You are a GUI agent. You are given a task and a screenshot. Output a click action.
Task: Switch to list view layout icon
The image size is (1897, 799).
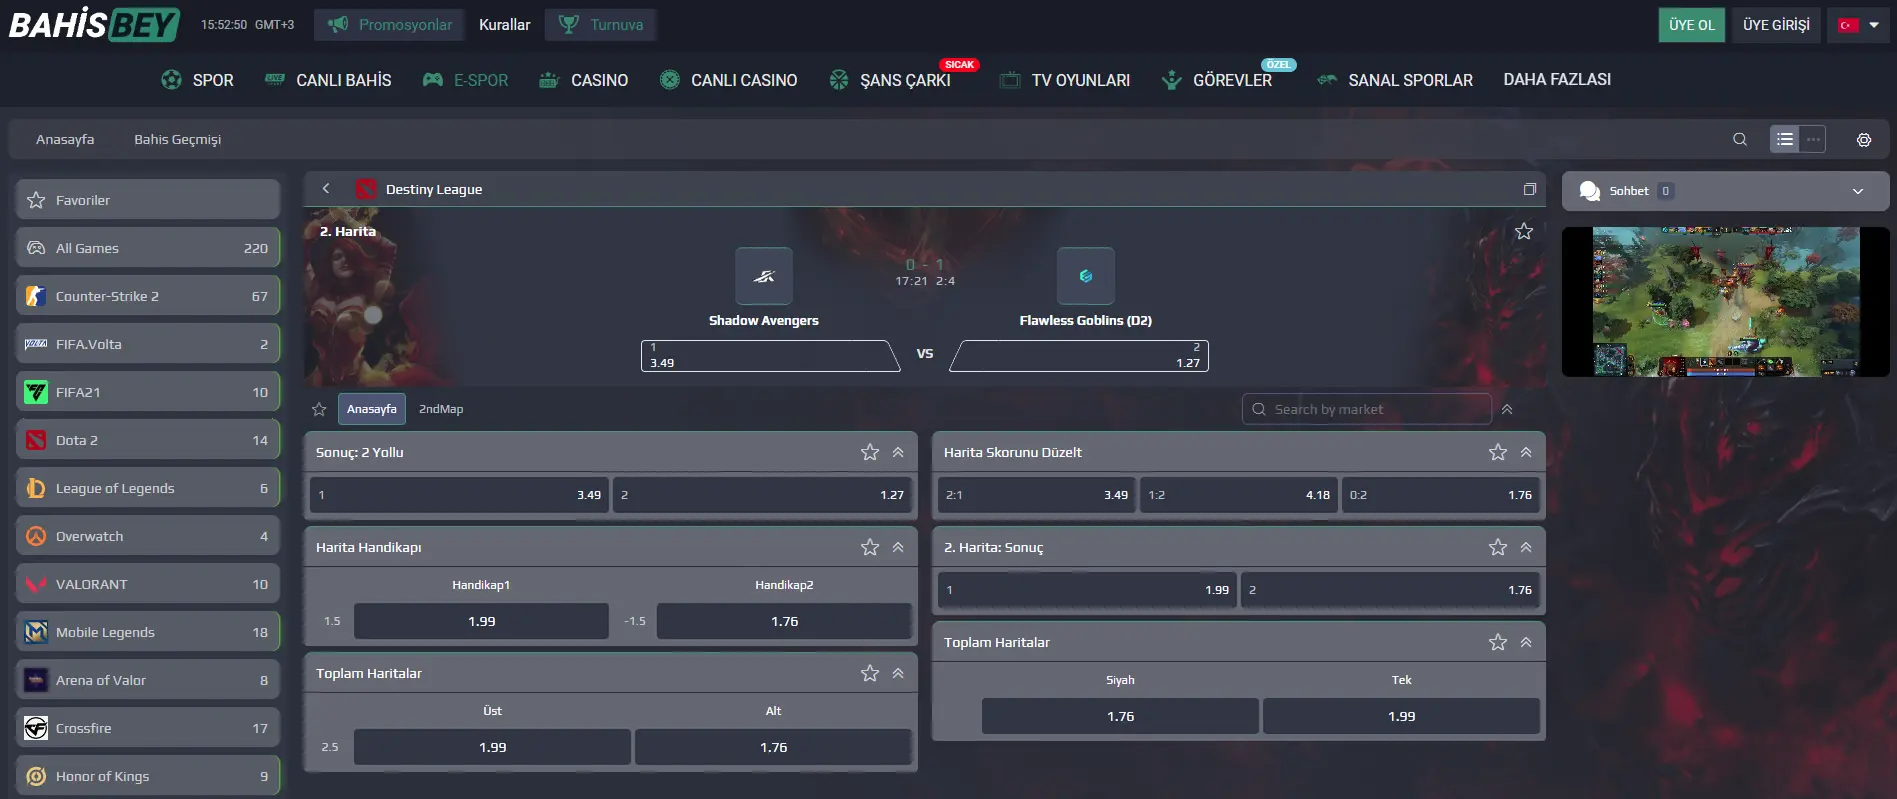(x=1785, y=139)
